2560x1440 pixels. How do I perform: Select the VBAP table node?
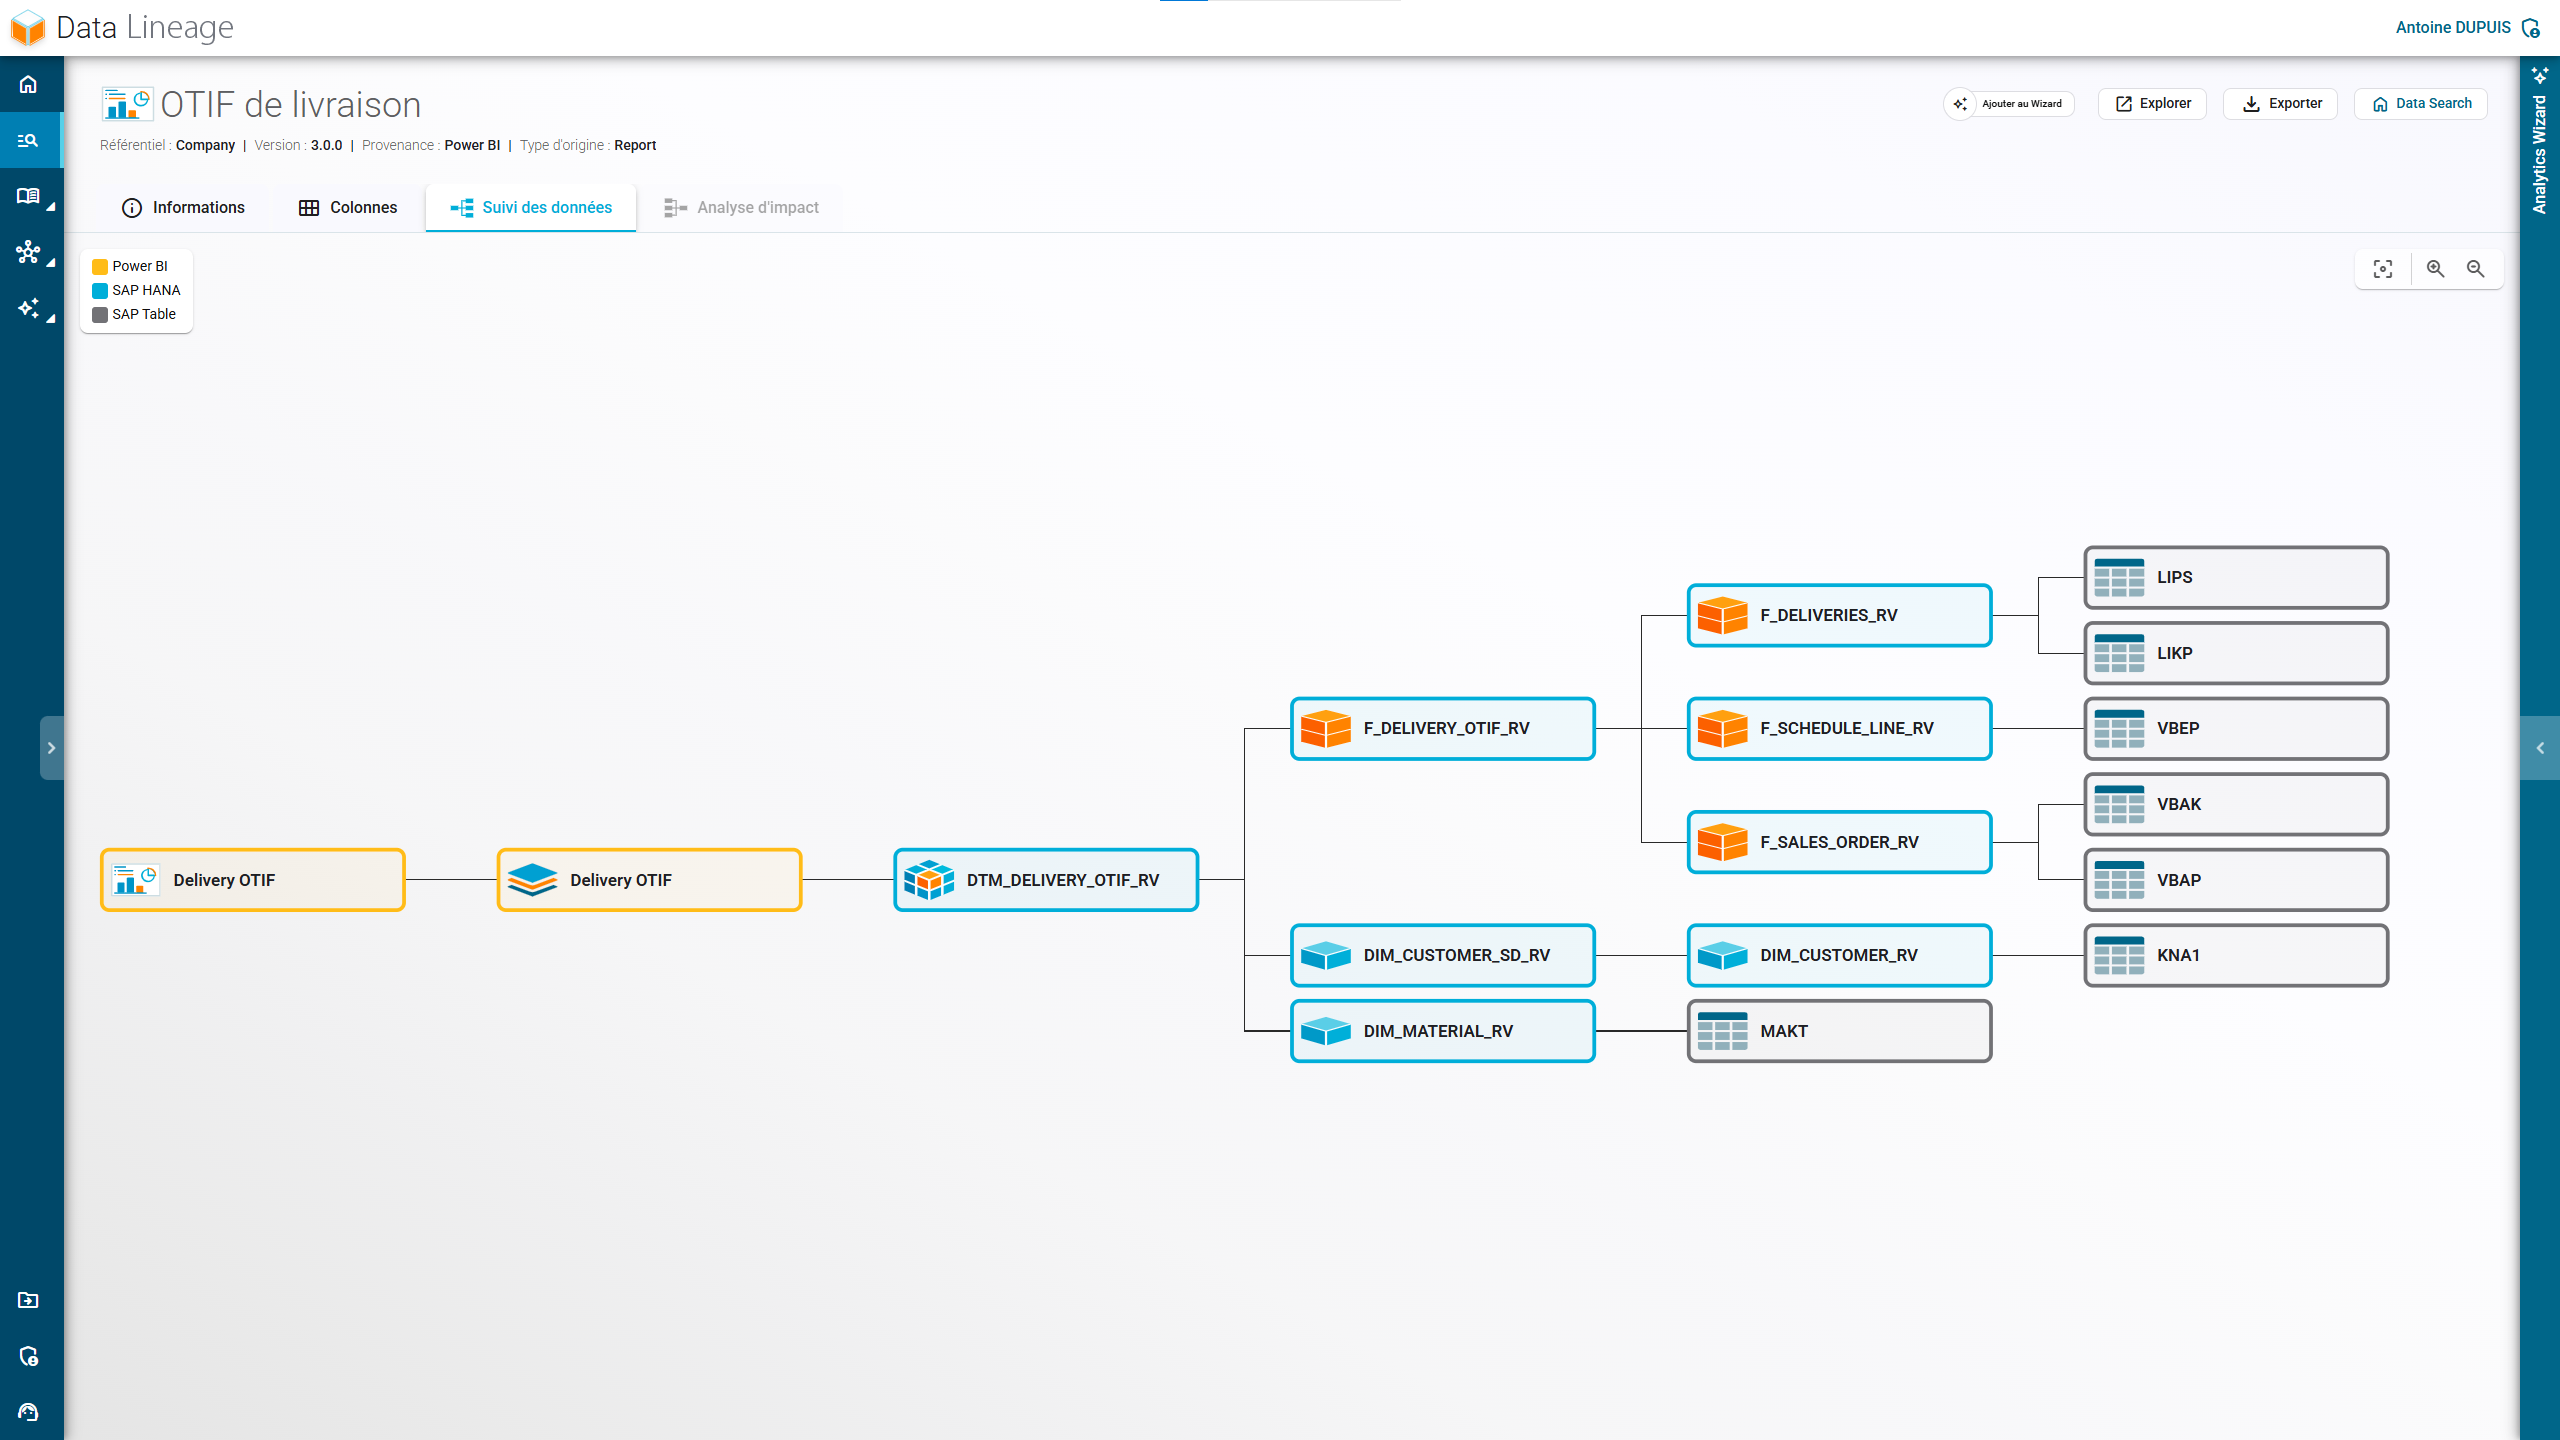click(2236, 880)
